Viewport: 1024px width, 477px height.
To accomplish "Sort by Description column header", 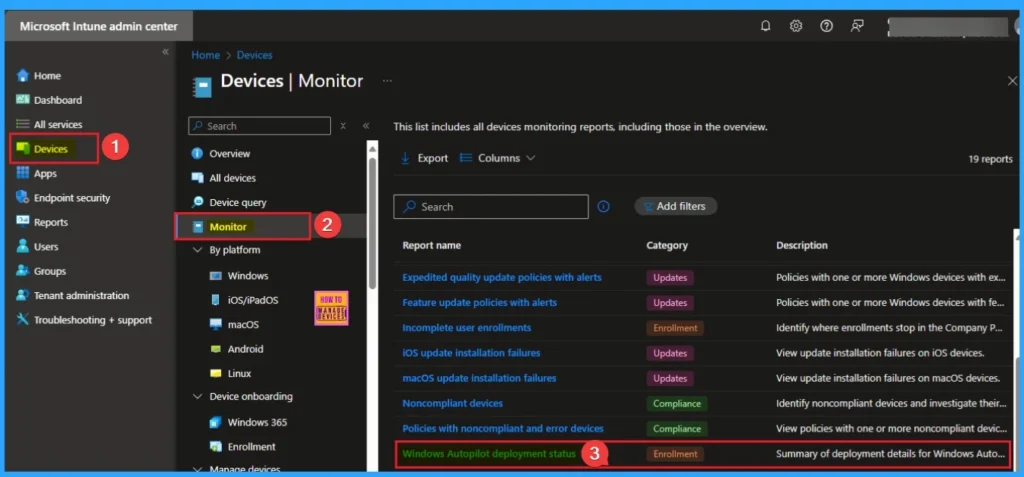I will (x=802, y=246).
